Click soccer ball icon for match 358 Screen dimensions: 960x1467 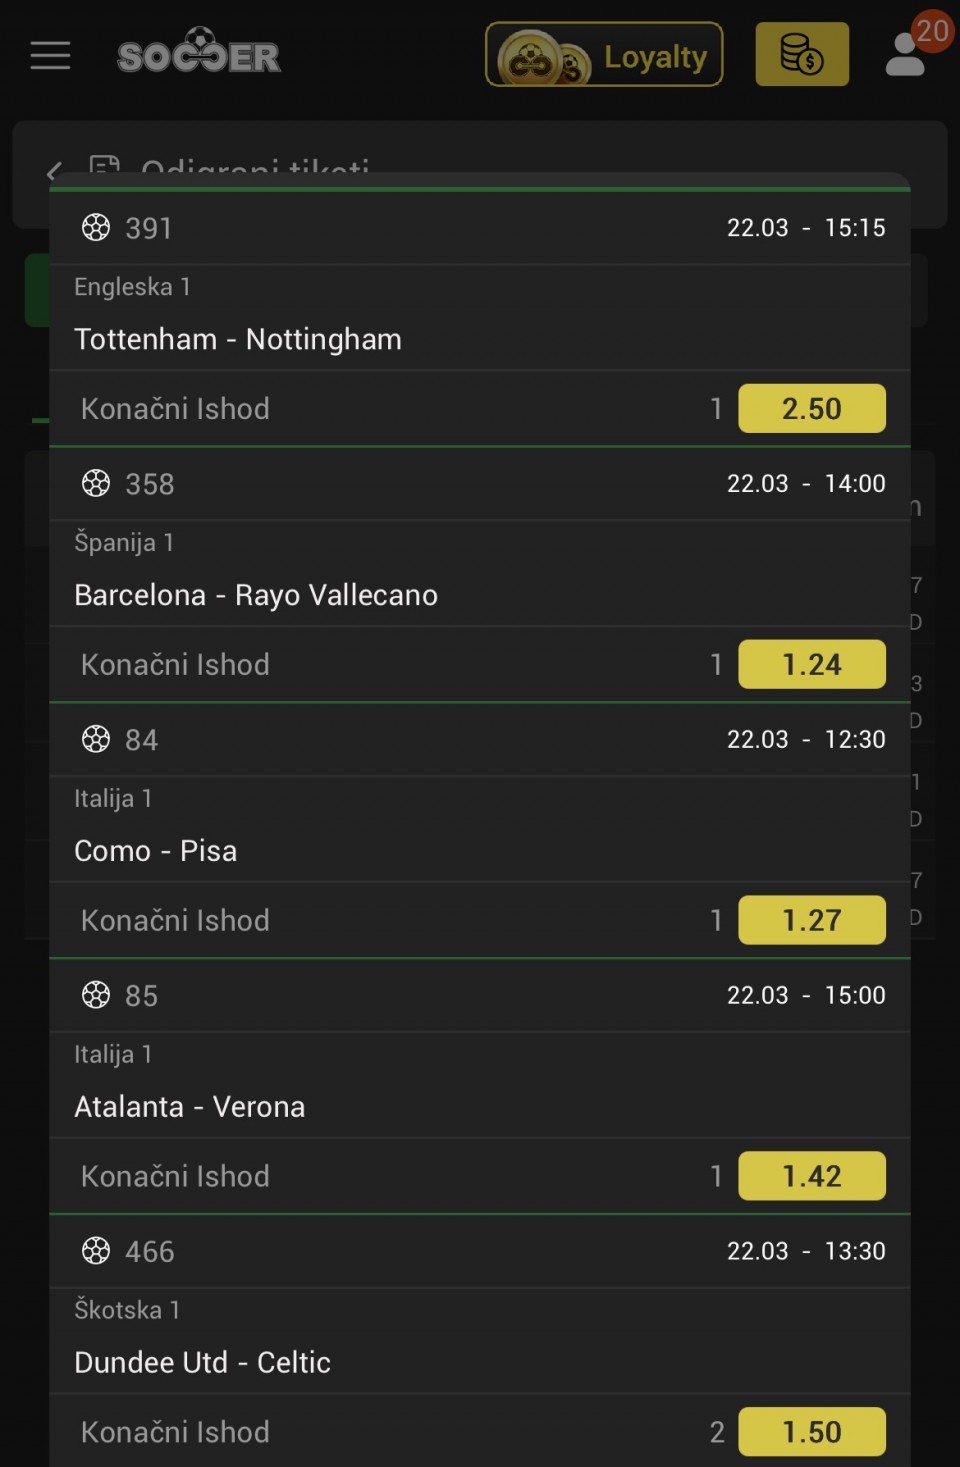96,484
